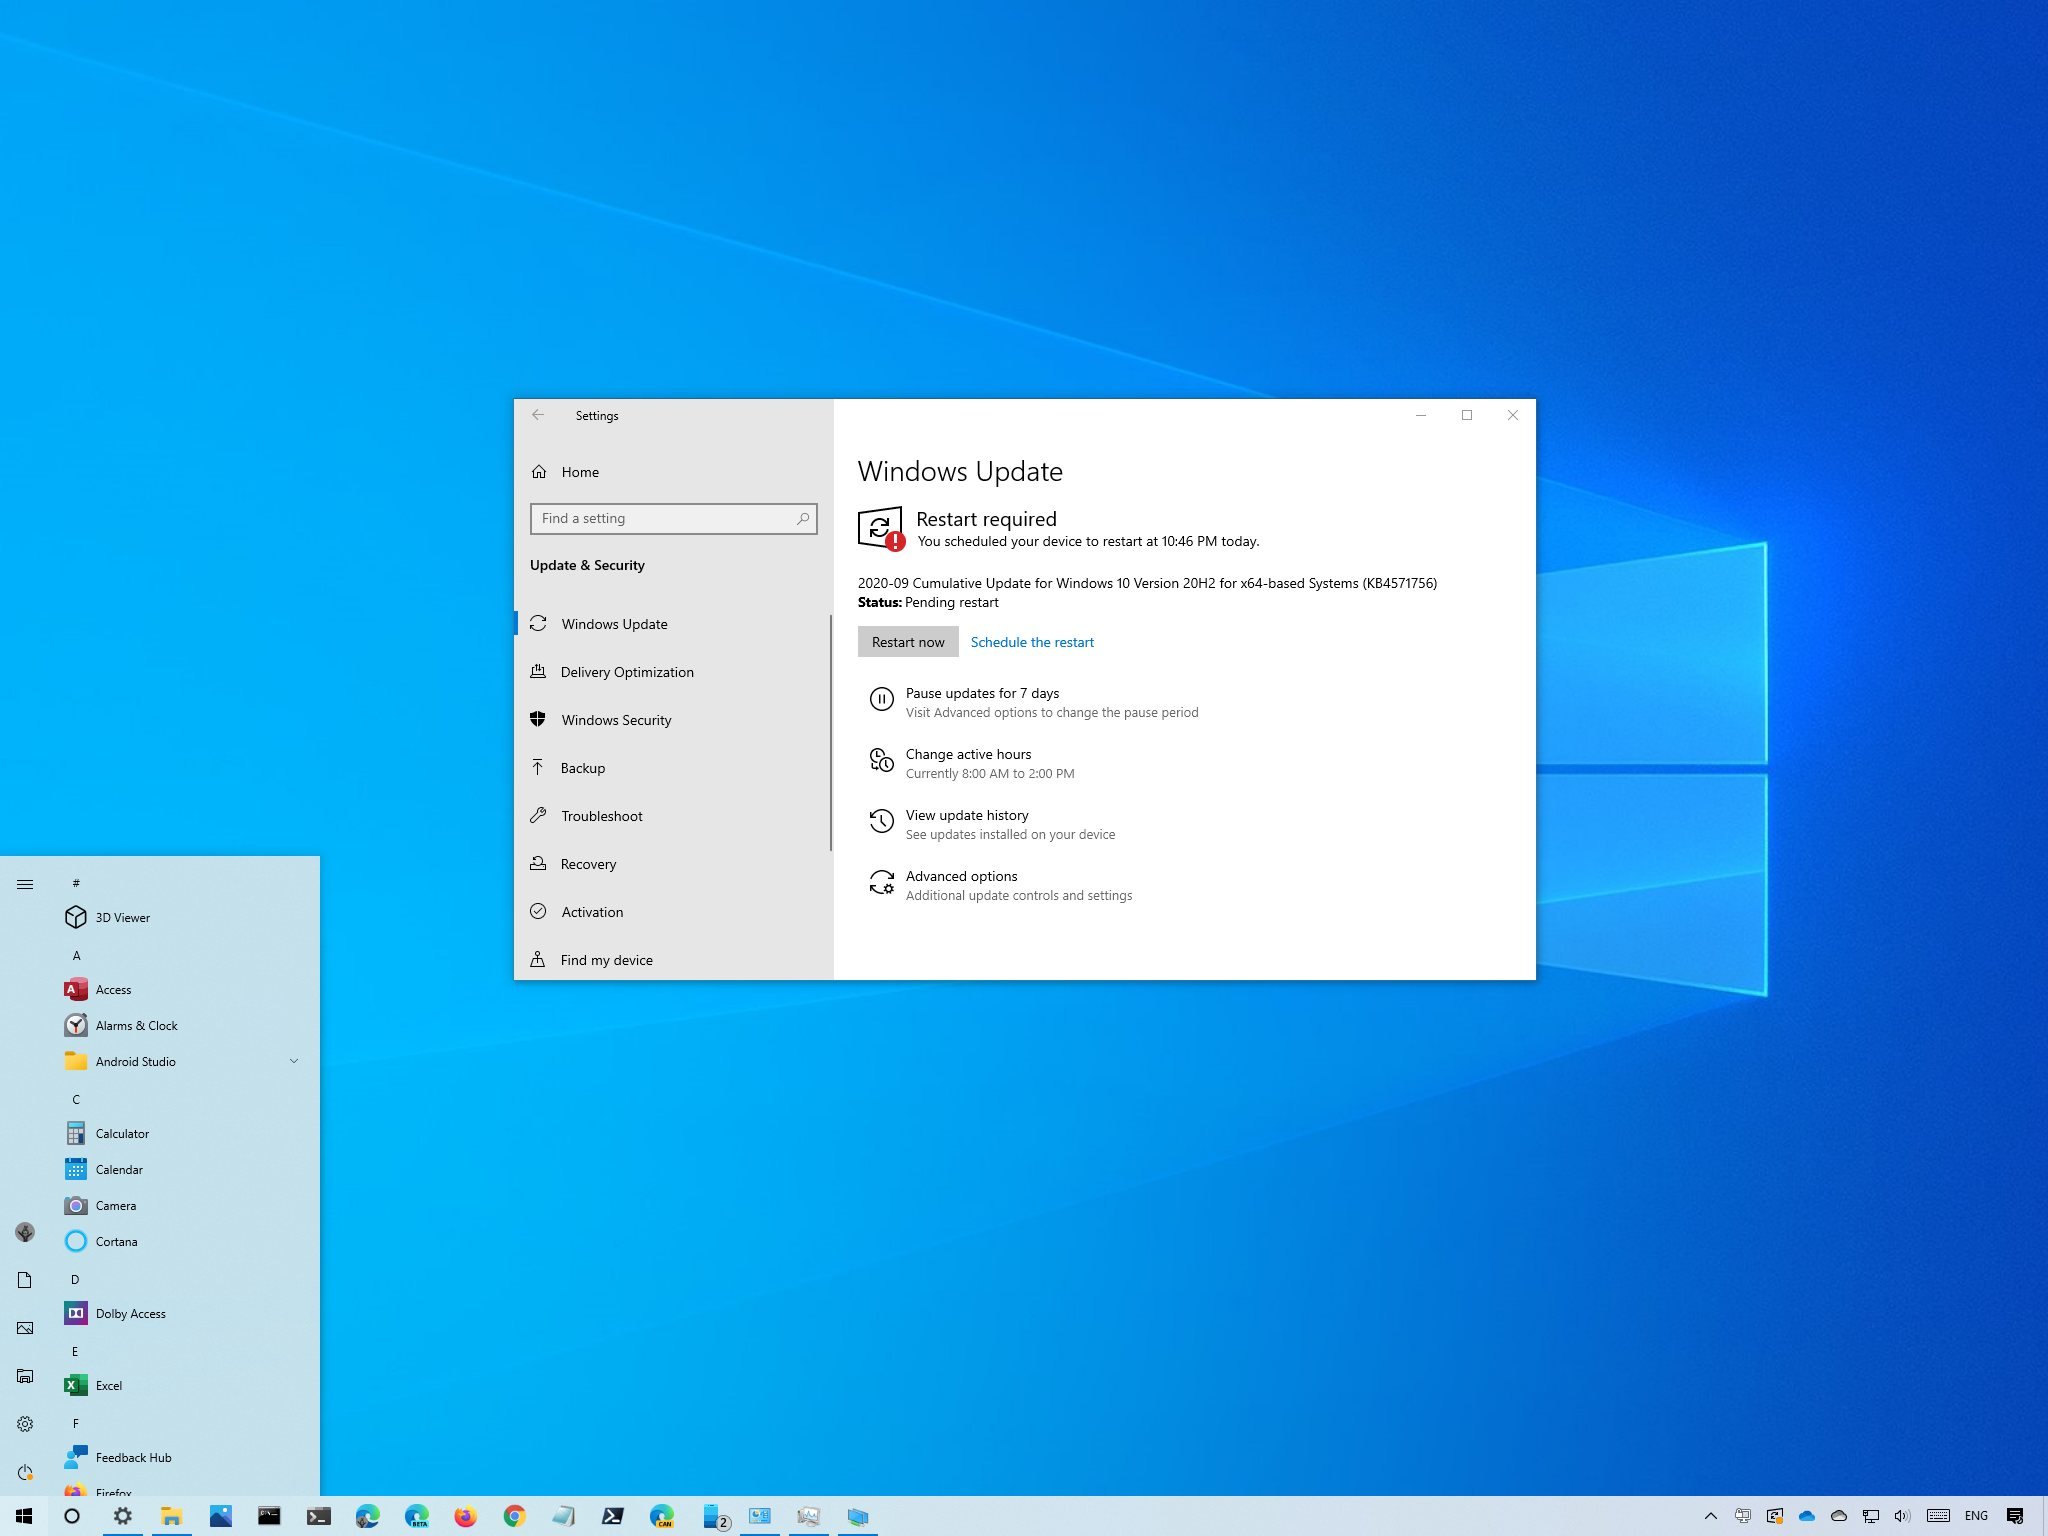This screenshot has height=1536, width=2048.
Task: Collapse the Start menu hamburger navigation
Action: (25, 884)
